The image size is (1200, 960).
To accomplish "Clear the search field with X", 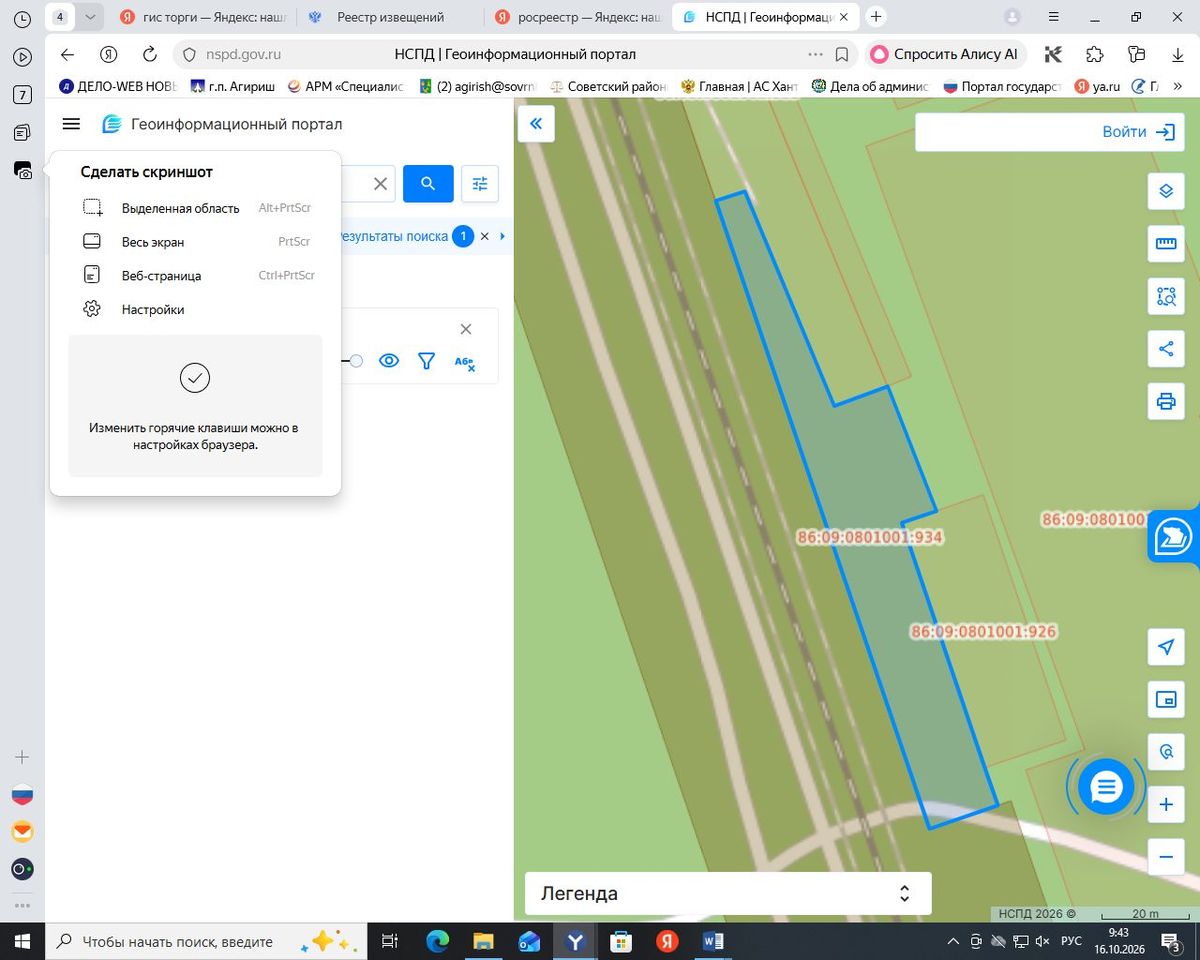I will 380,183.
